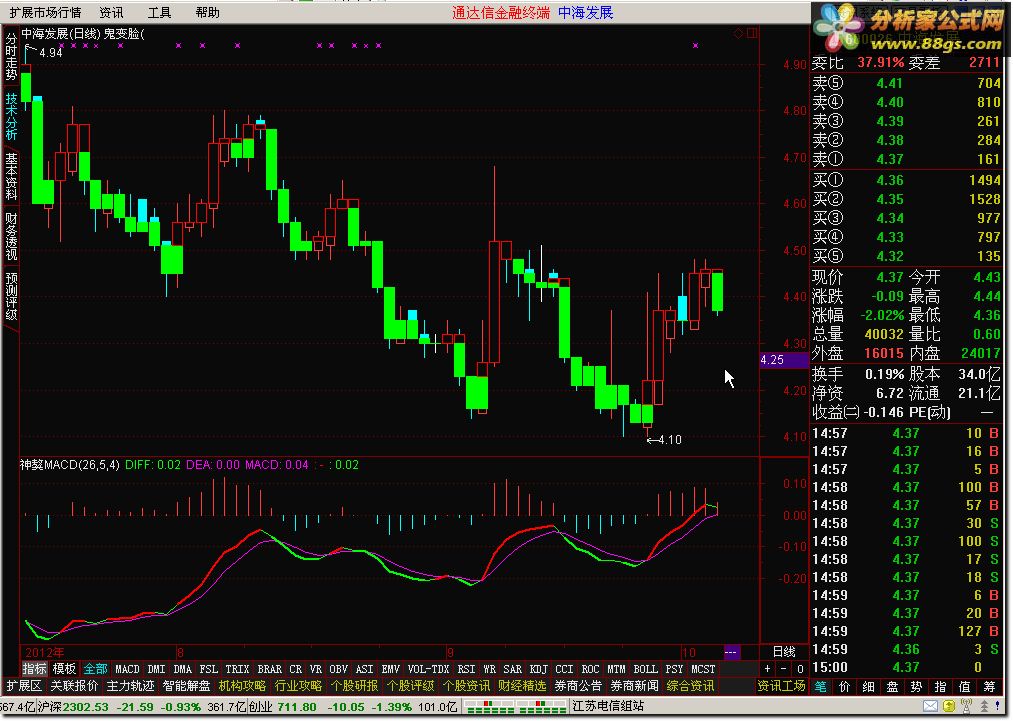This screenshot has width=1013, height=721.
Task: Switch indicator to RSI
Action: tap(466, 669)
